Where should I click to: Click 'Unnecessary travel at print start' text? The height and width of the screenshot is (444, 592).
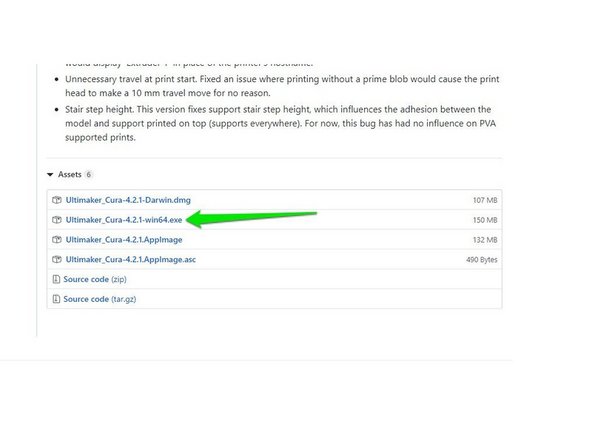[x=131, y=79]
